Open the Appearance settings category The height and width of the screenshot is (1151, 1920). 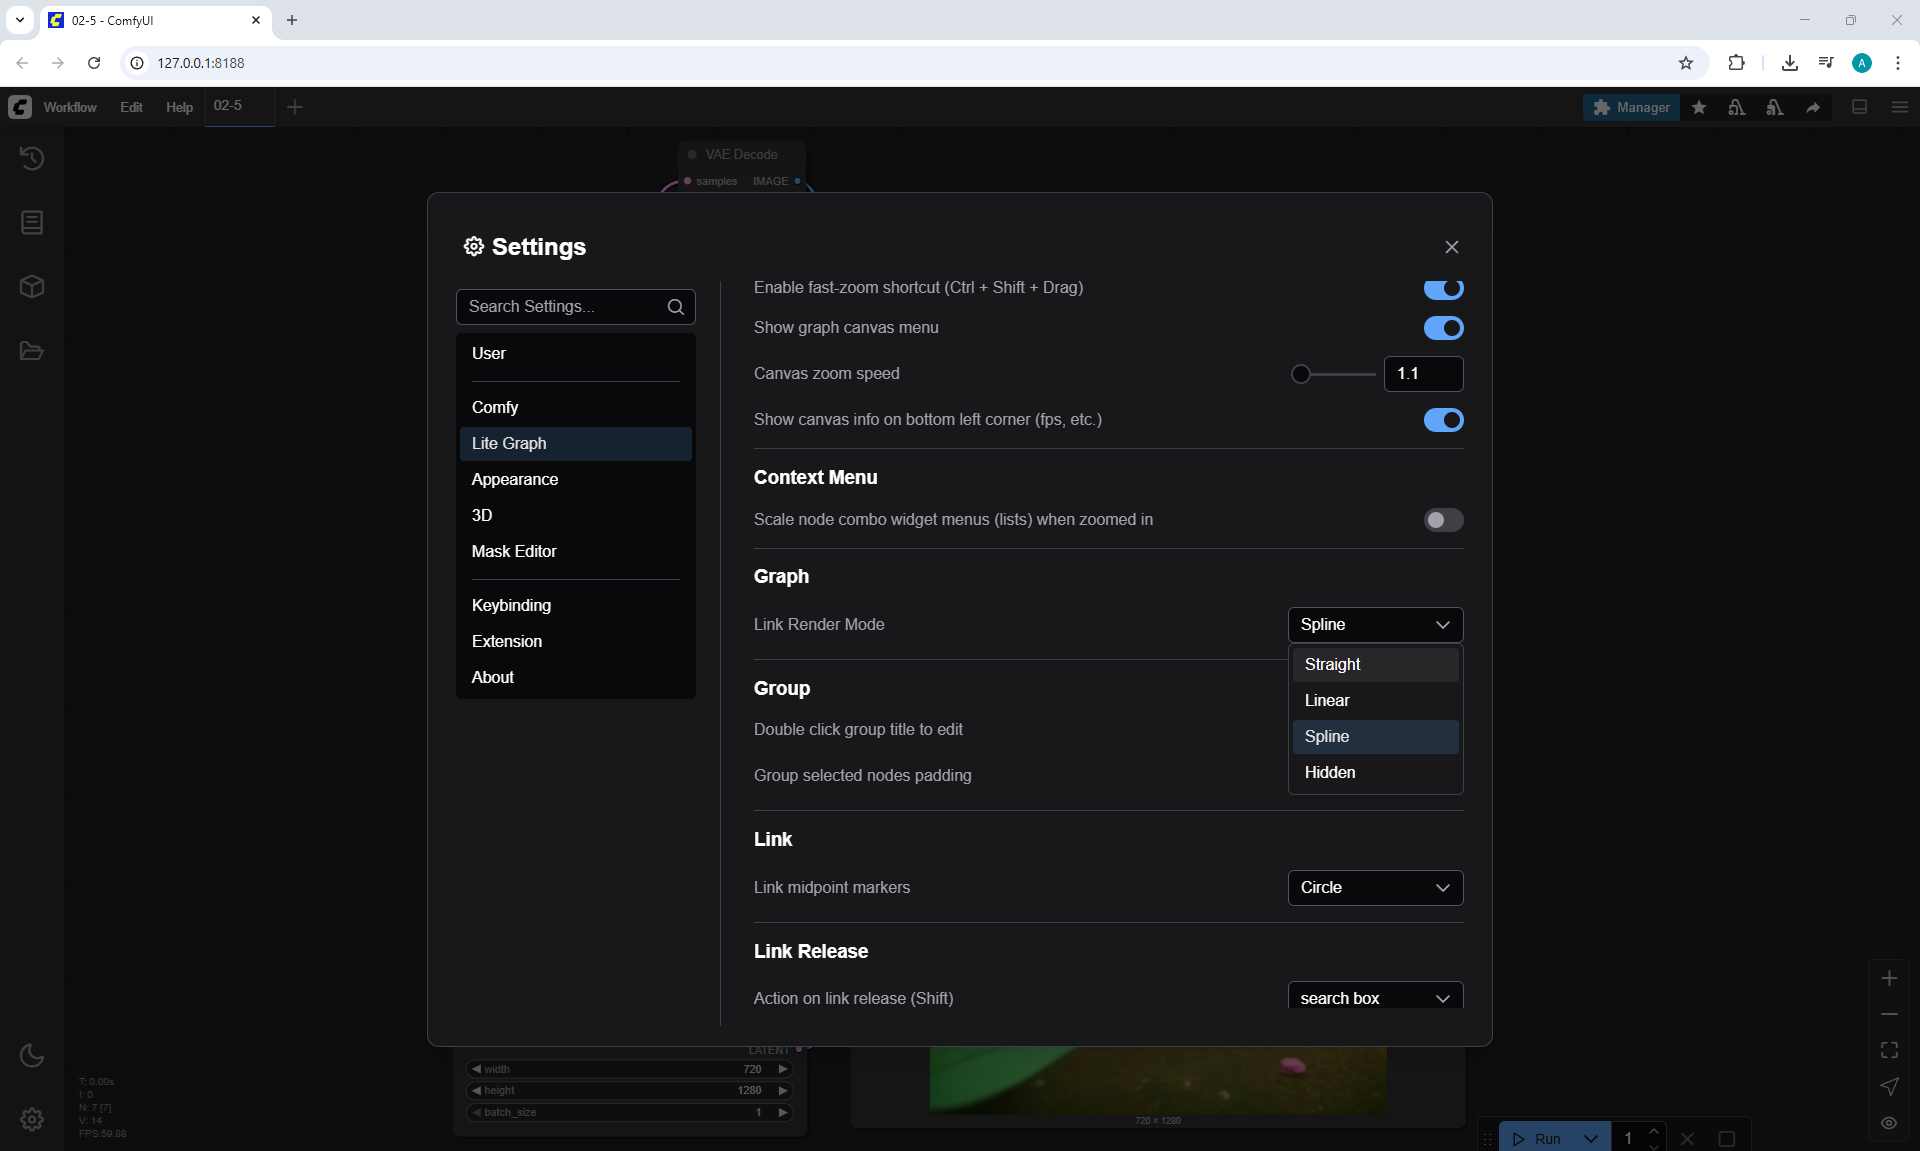515,480
